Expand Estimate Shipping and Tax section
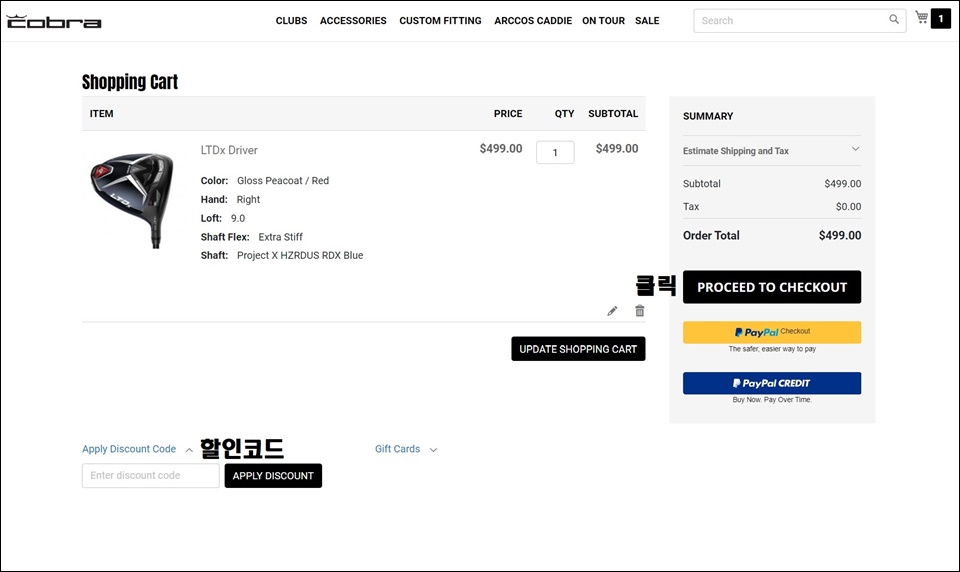Viewport: 960px width, 572px height. tap(771, 151)
